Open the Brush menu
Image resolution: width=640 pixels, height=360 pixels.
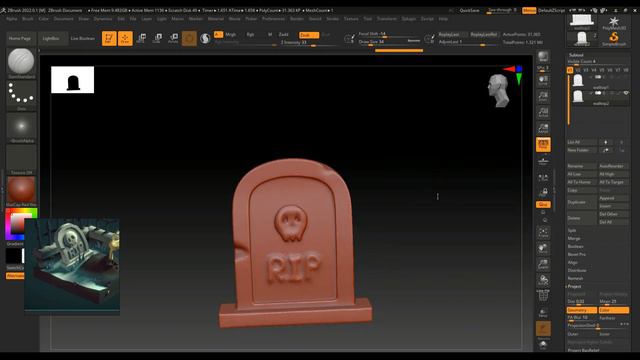28,19
